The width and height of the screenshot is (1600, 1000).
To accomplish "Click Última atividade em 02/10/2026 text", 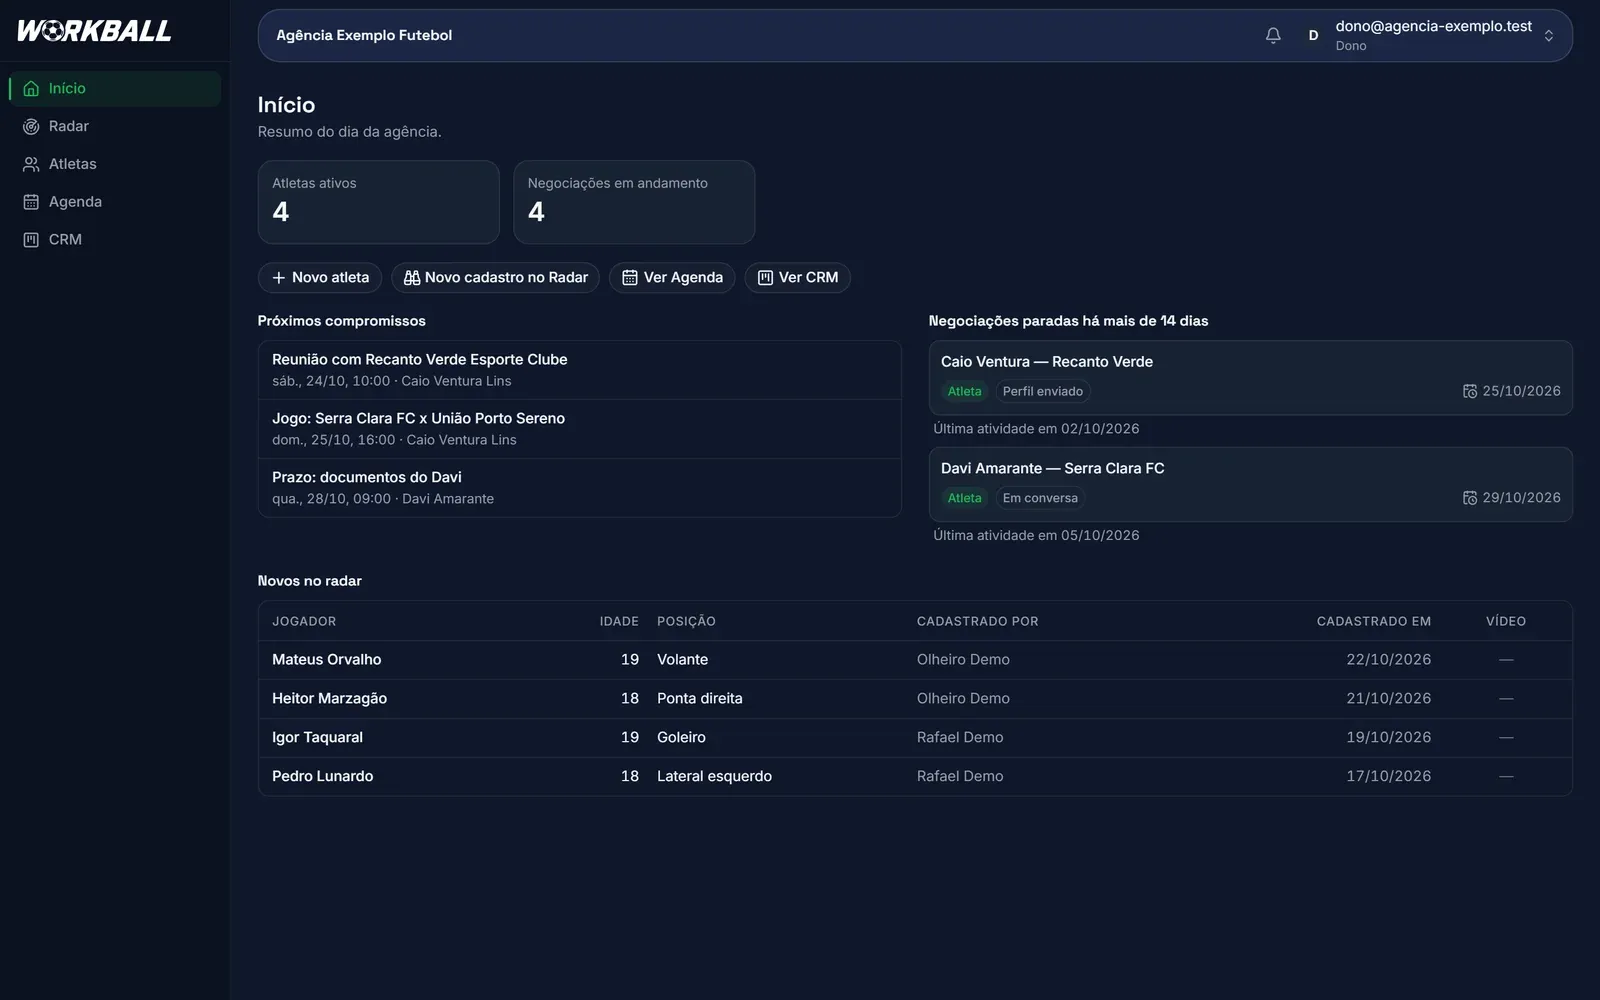I will pyautogui.click(x=1036, y=429).
